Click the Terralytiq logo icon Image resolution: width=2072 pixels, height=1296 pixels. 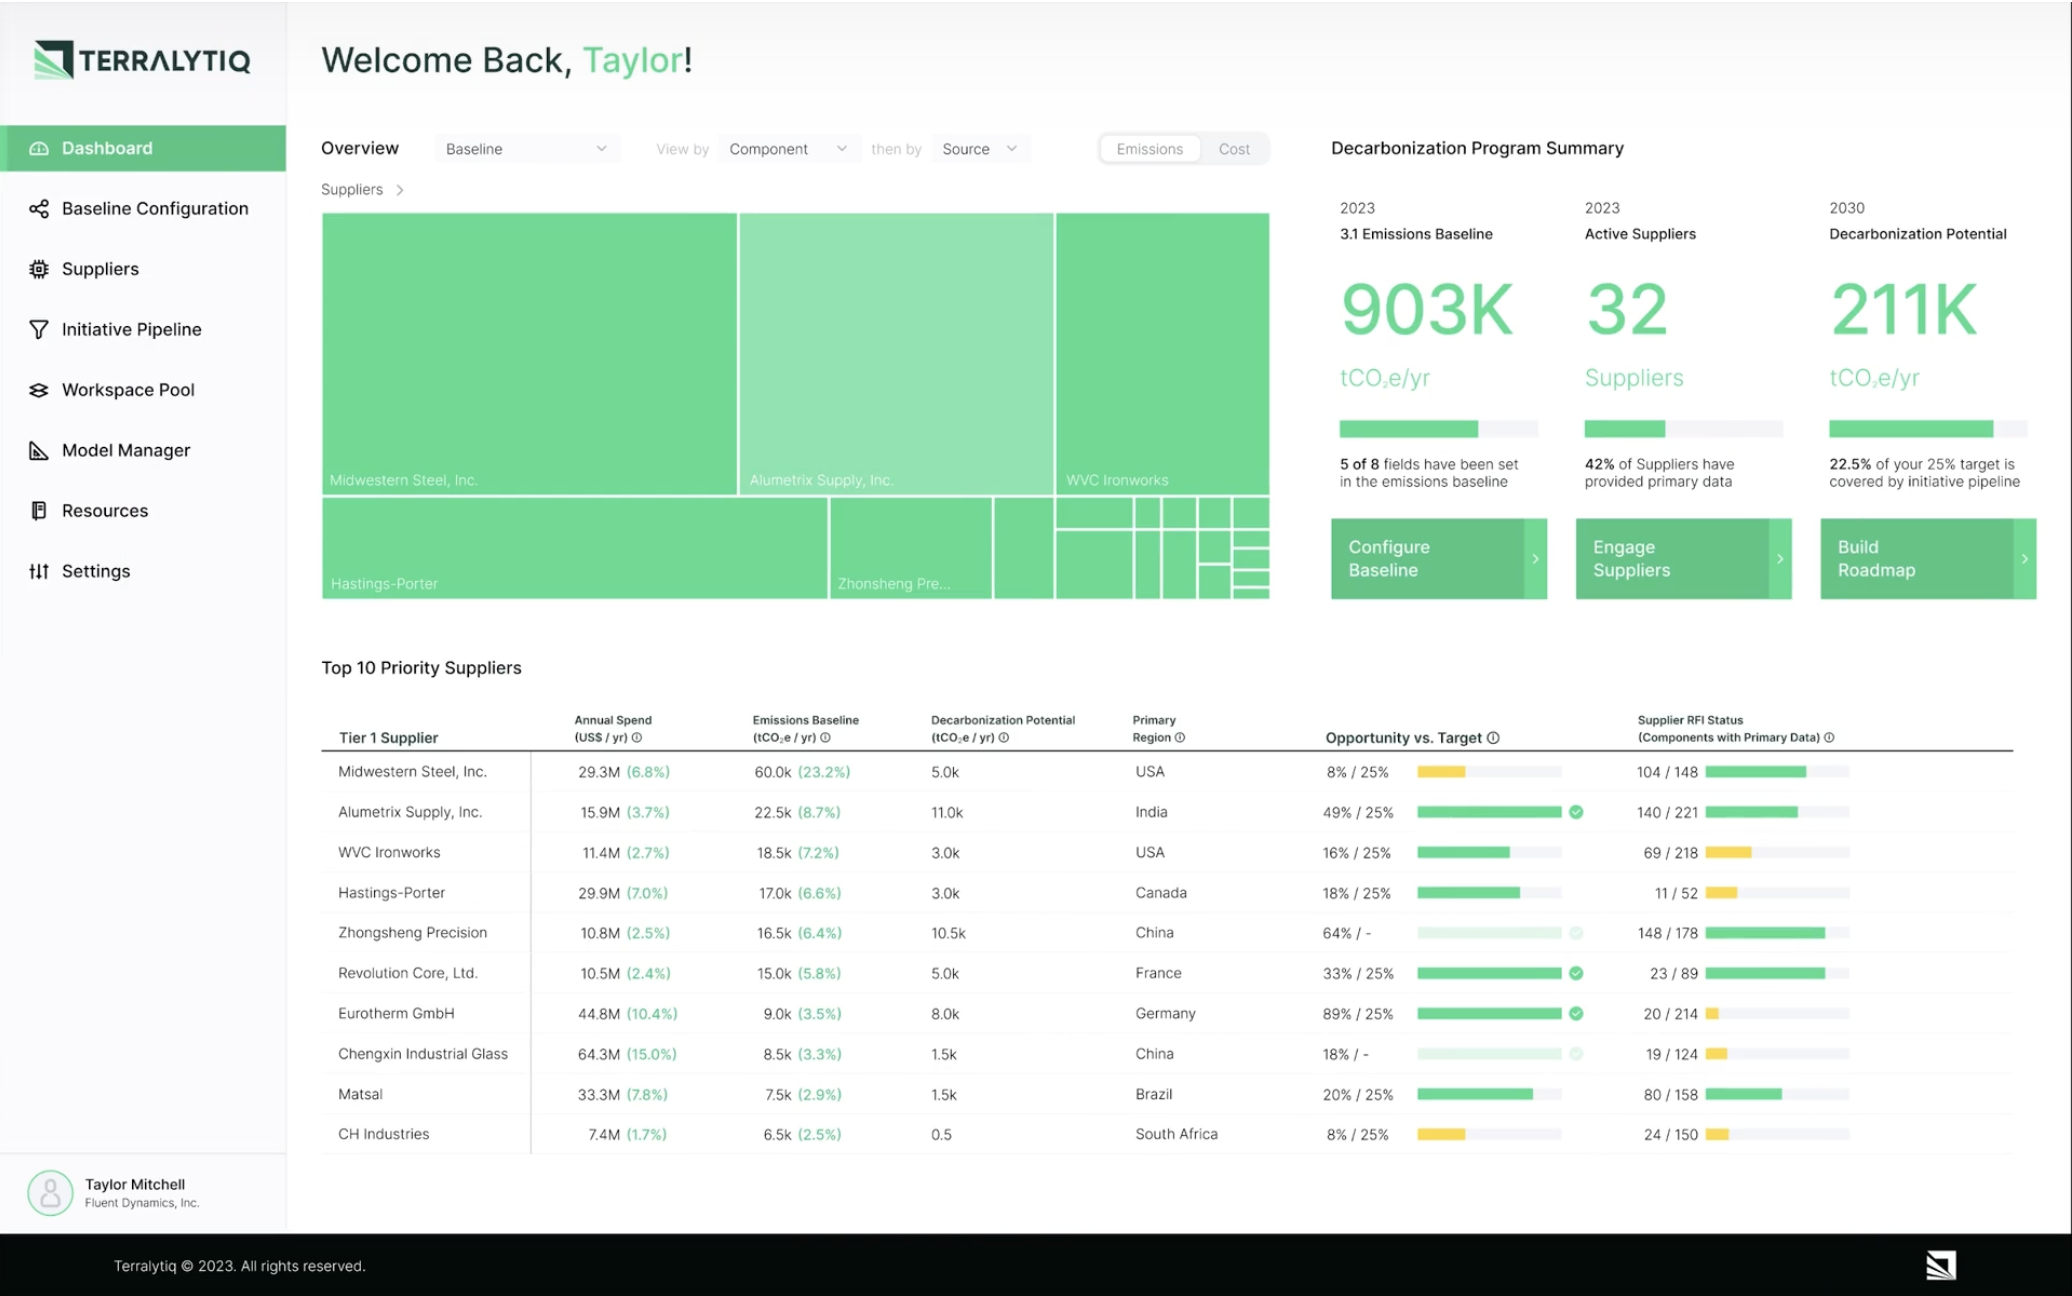click(53, 60)
